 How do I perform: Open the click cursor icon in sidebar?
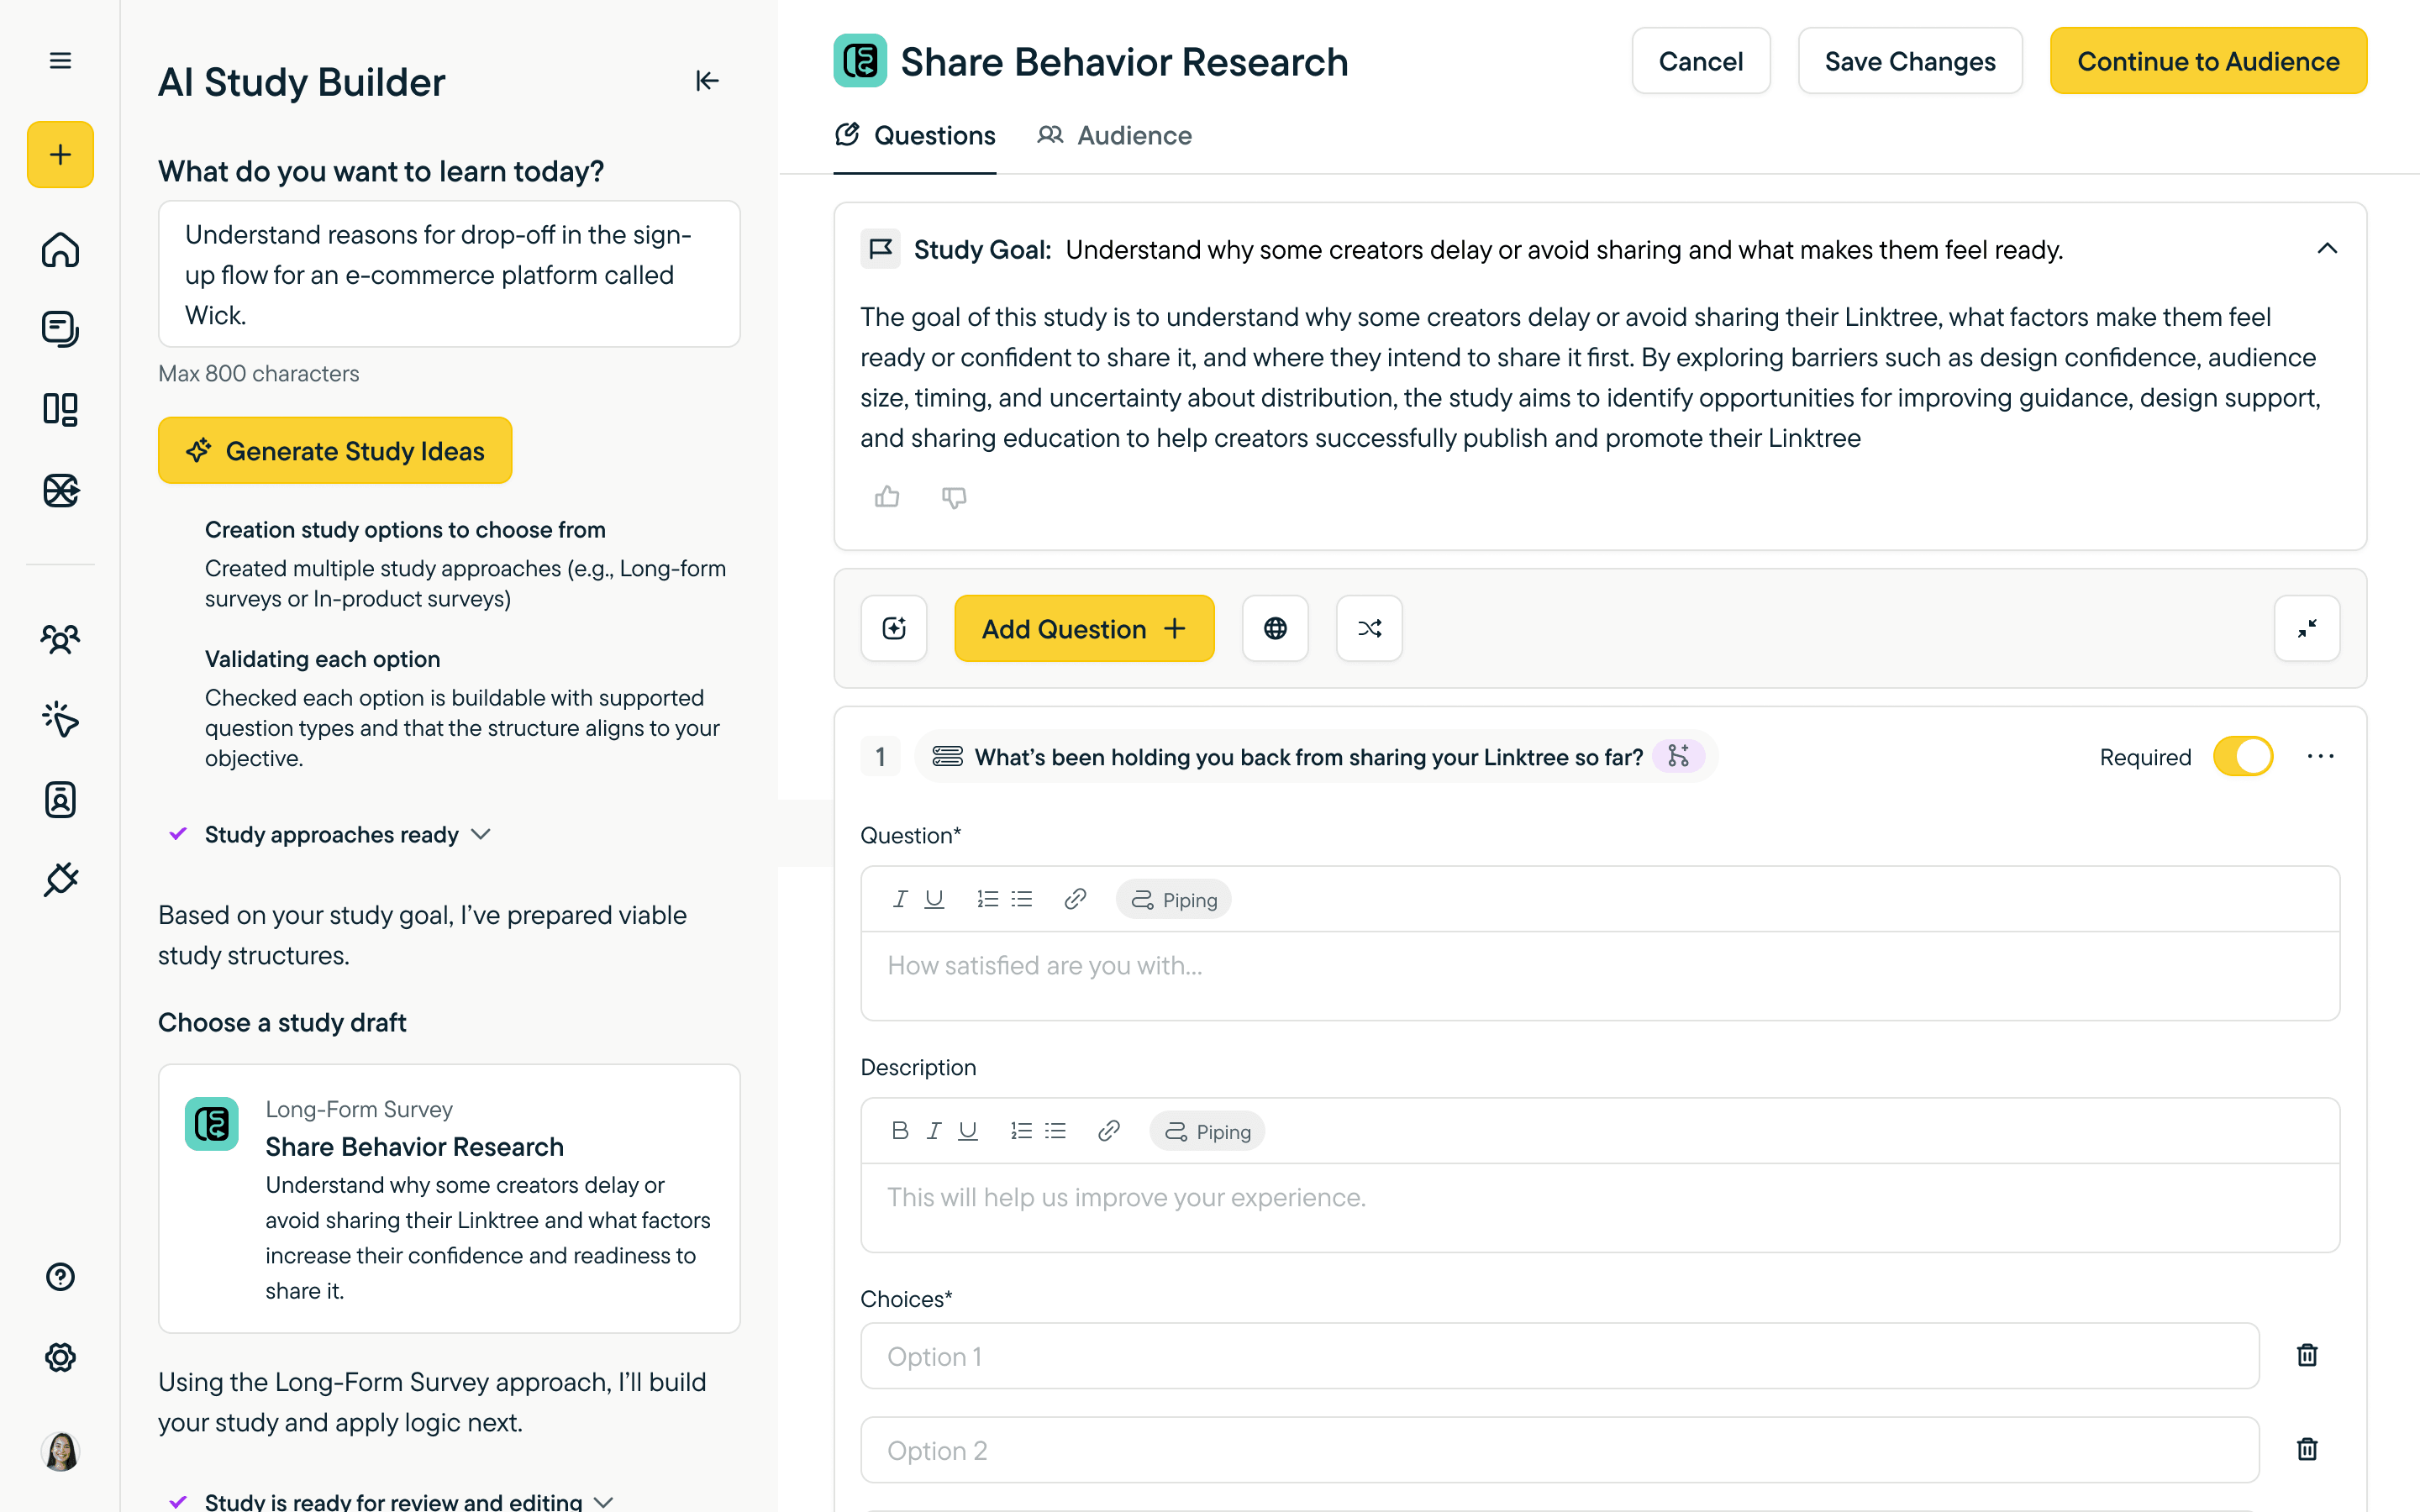click(x=60, y=719)
